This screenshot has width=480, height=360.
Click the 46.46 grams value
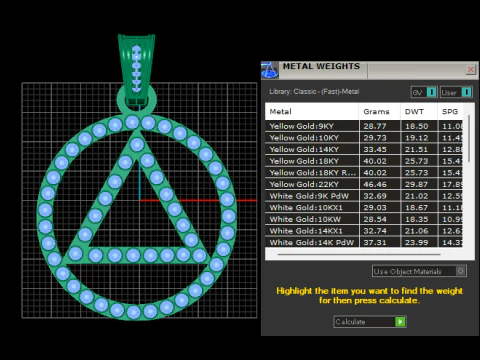[375, 184]
